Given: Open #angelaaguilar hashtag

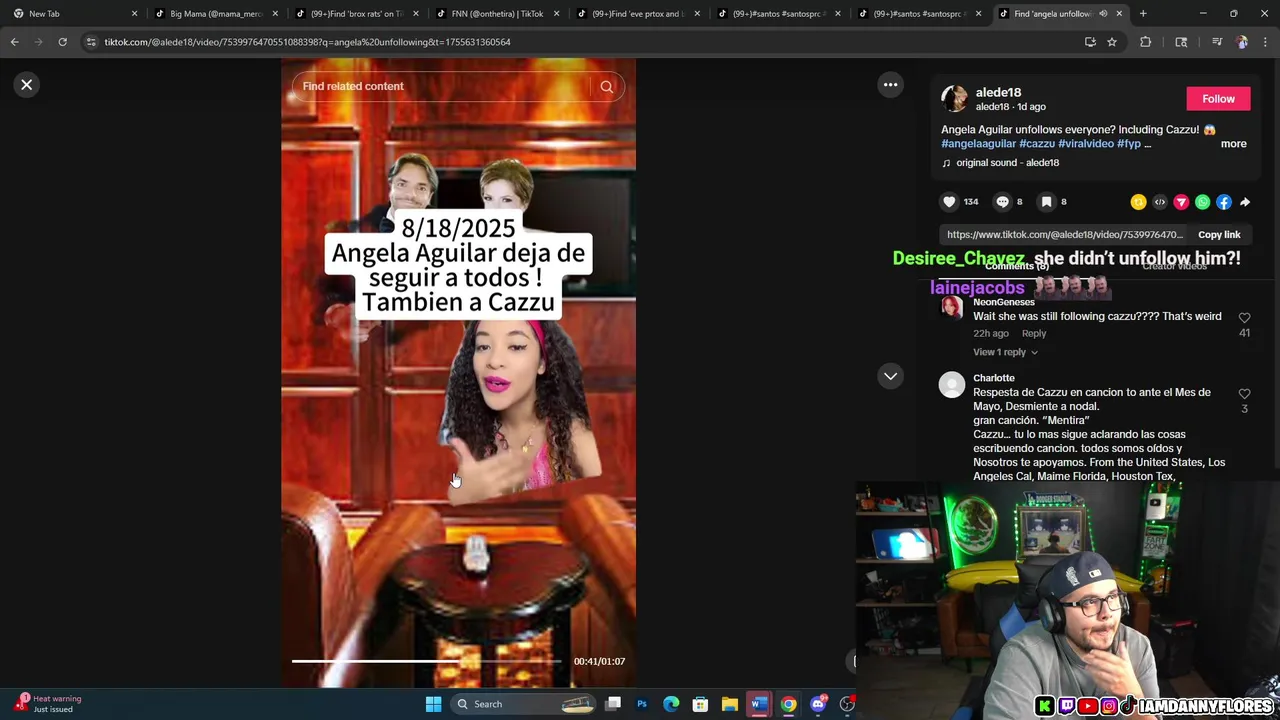Looking at the screenshot, I should point(978,144).
